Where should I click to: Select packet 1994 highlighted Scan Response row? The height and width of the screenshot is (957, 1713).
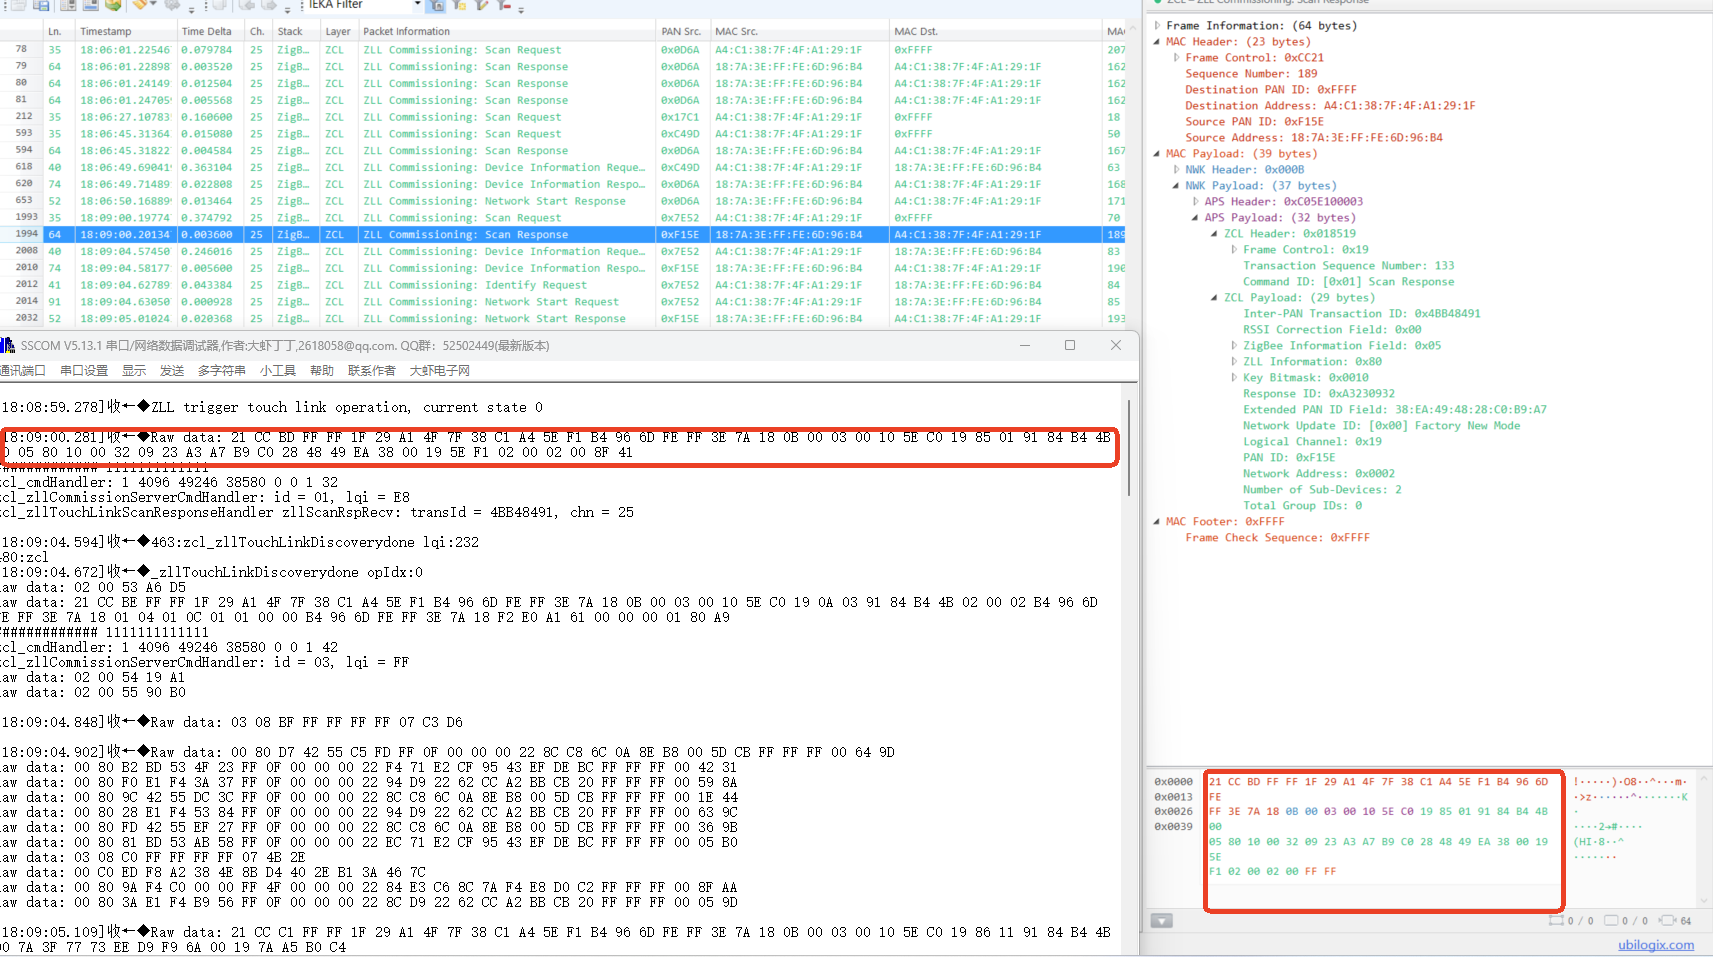(562, 235)
